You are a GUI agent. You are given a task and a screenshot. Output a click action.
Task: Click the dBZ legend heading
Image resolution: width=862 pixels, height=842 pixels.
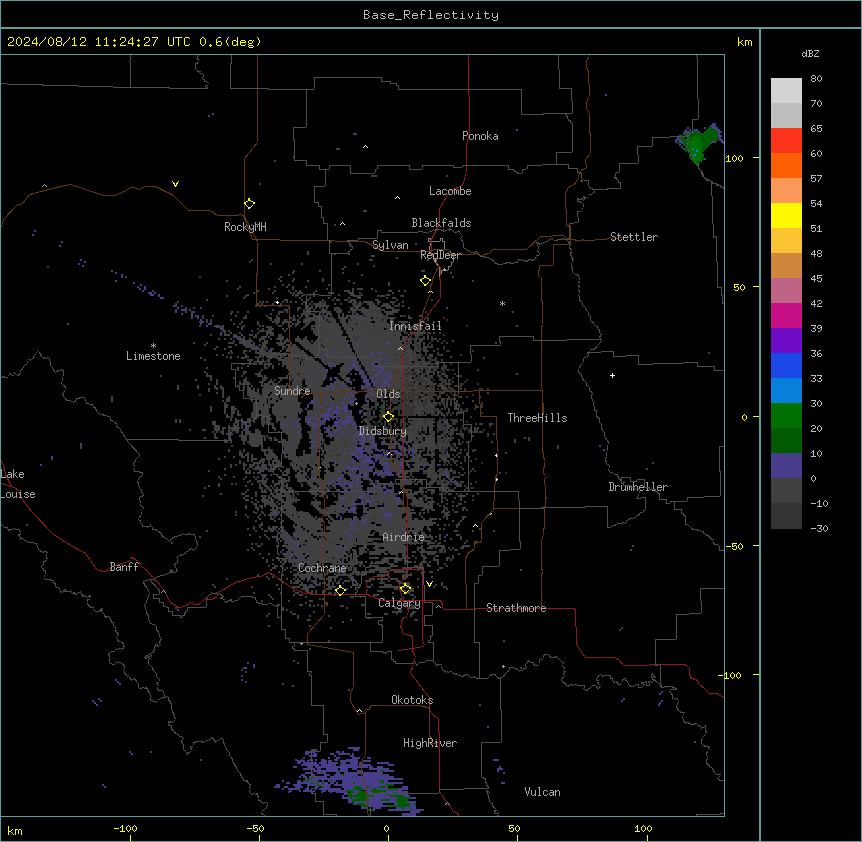810,54
